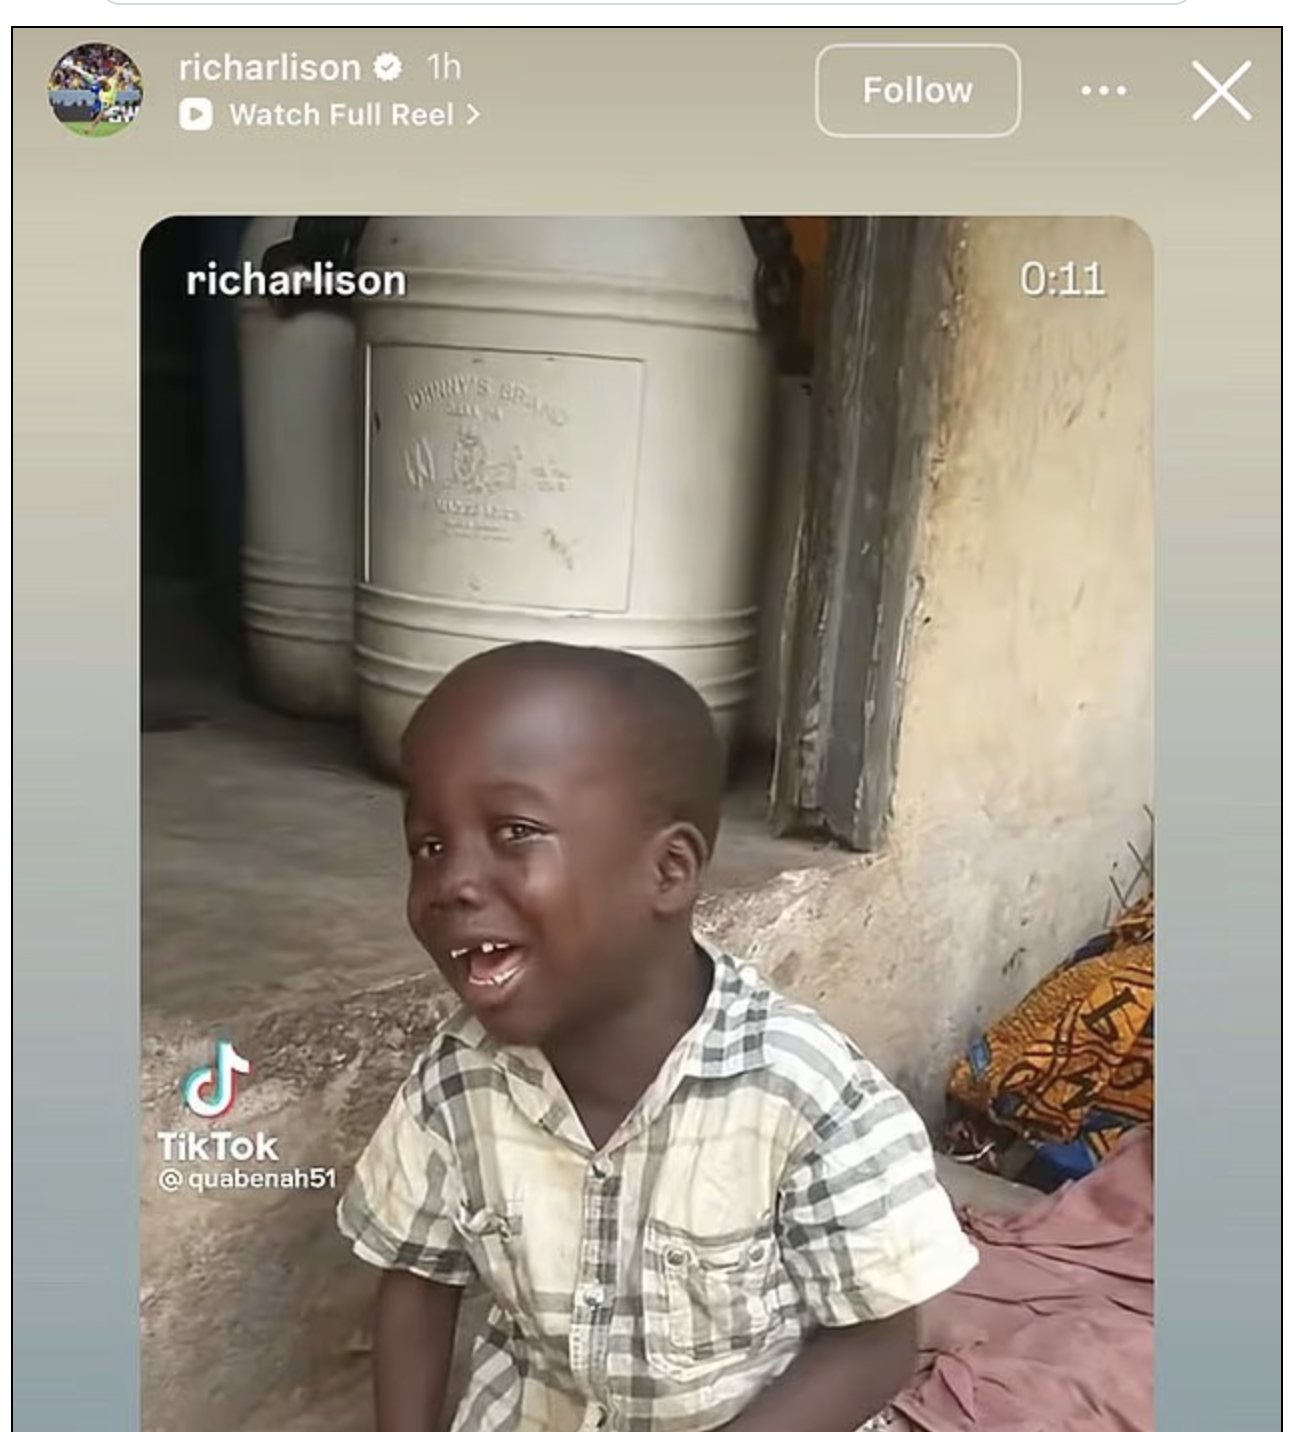Click the chevron after Watch Full Reel
The height and width of the screenshot is (1432, 1301).
coord(473,115)
